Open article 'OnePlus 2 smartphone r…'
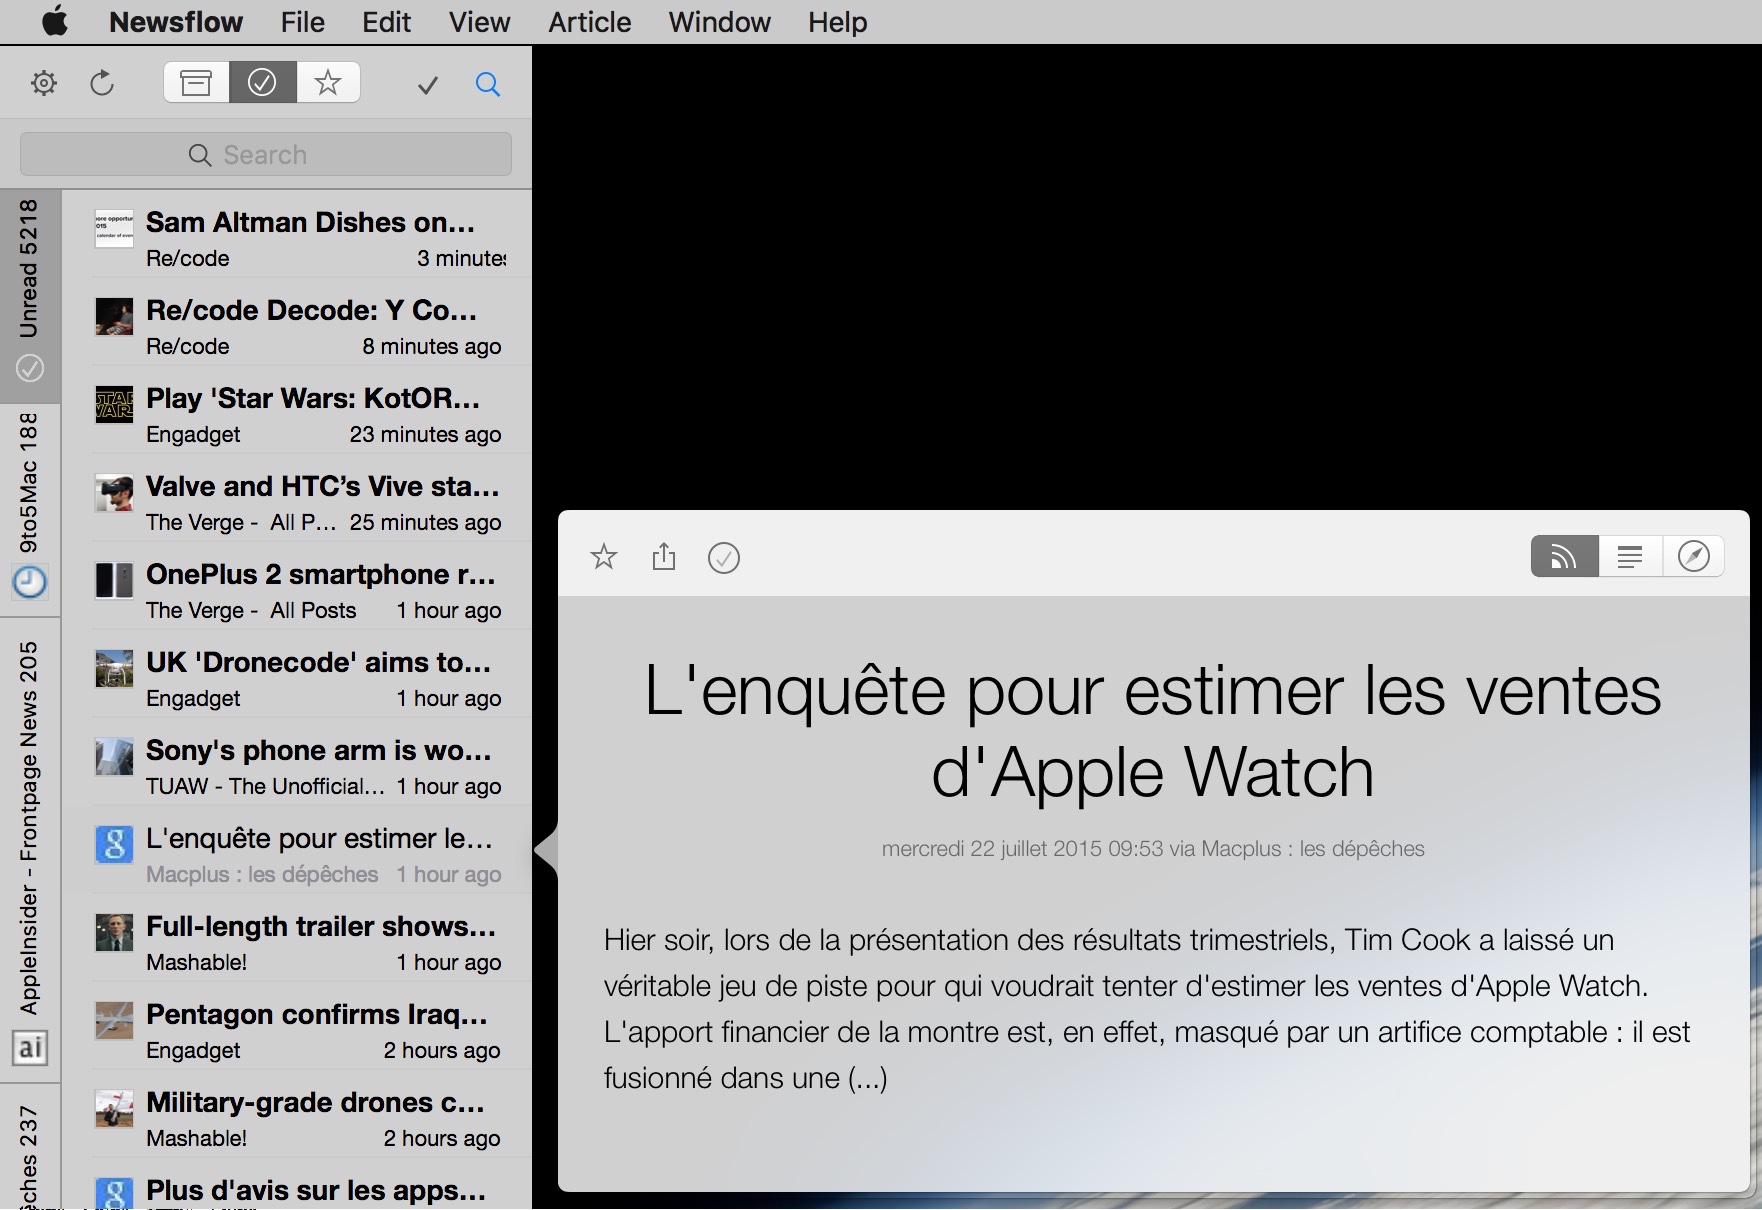The width and height of the screenshot is (1762, 1210). click(x=297, y=586)
